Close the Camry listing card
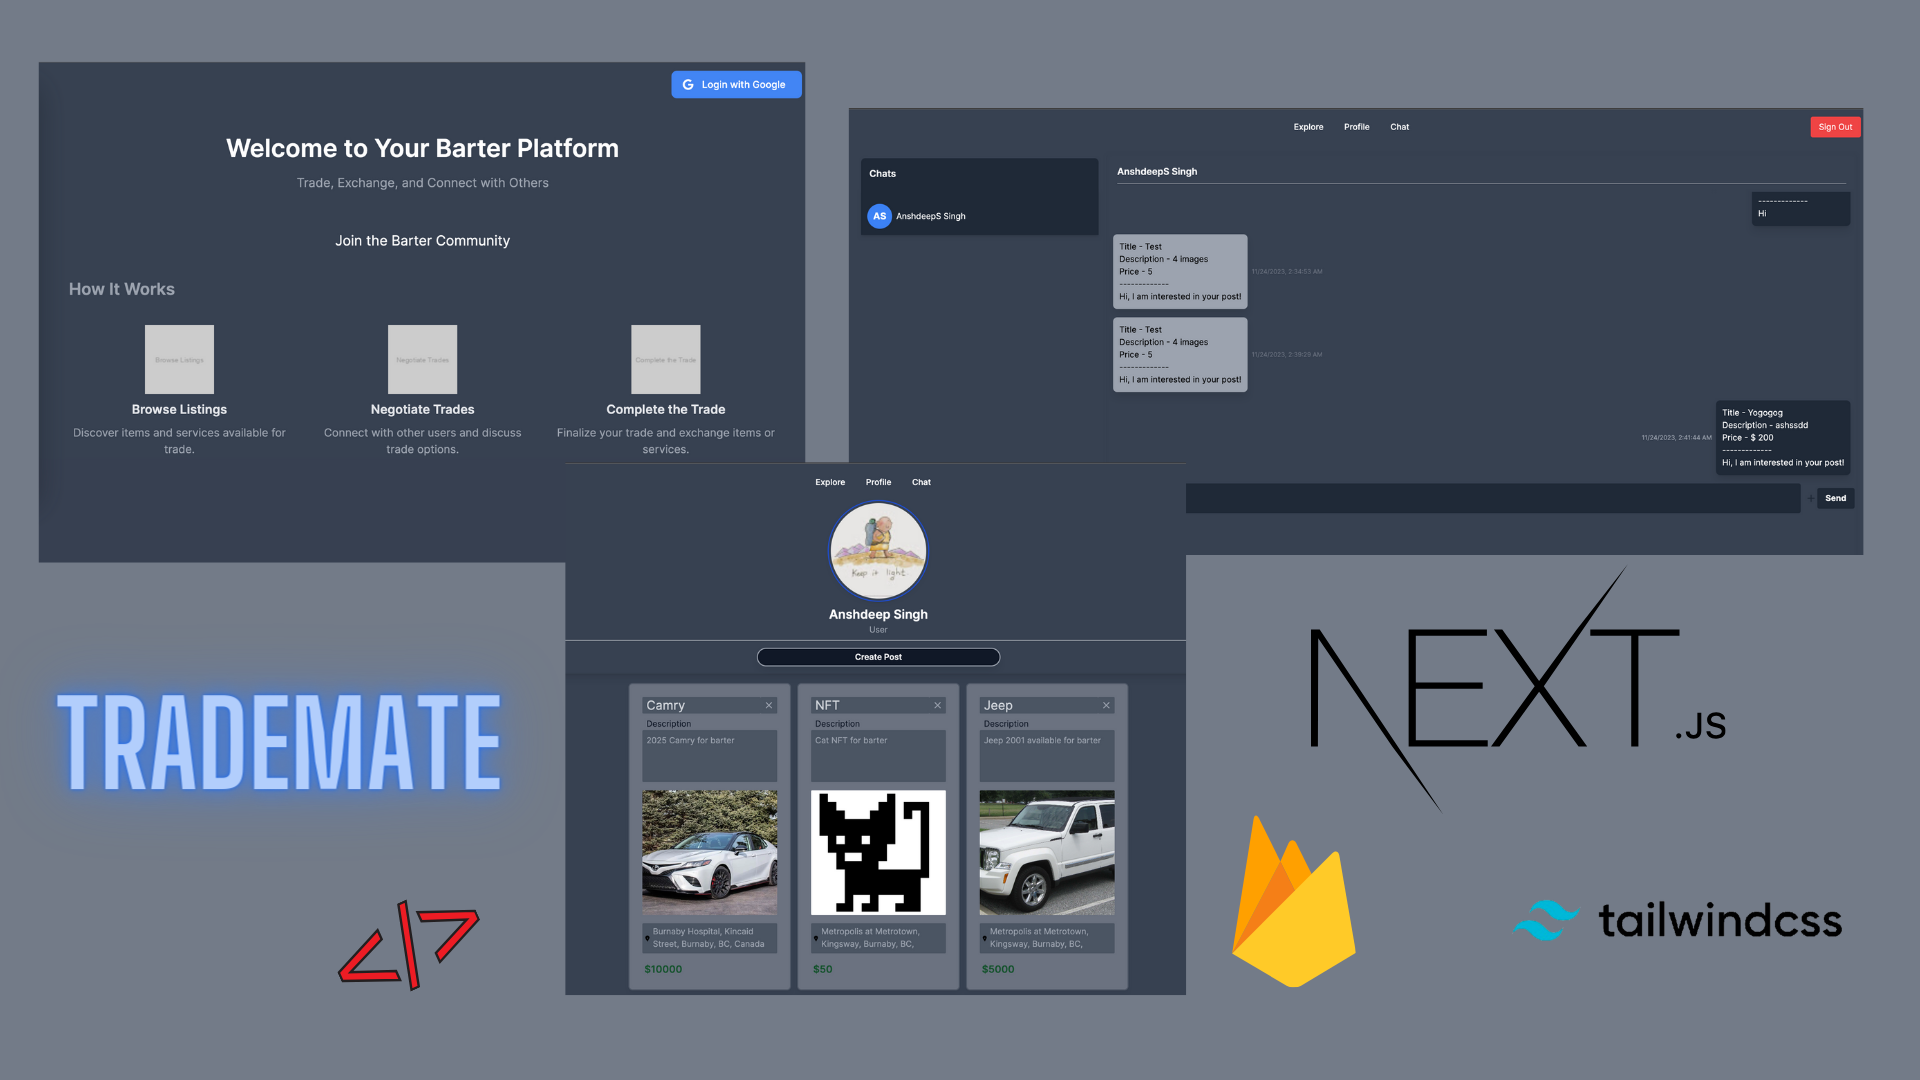Viewport: 1920px width, 1080px height. point(769,705)
